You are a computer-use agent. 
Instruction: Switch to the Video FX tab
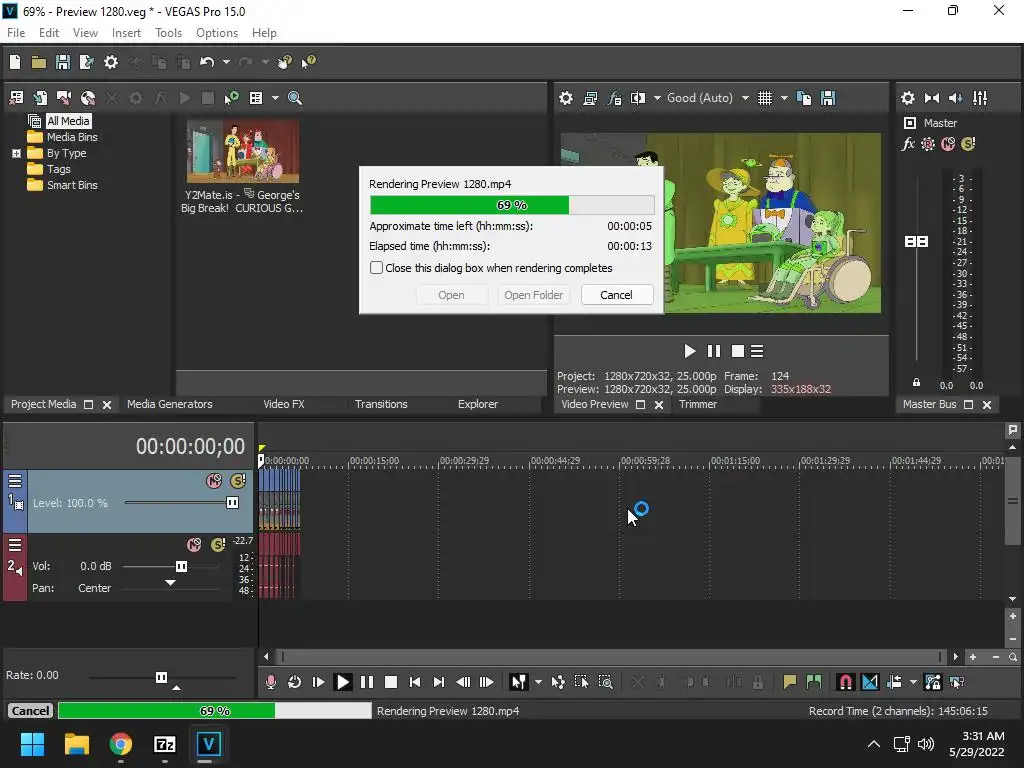[283, 404]
